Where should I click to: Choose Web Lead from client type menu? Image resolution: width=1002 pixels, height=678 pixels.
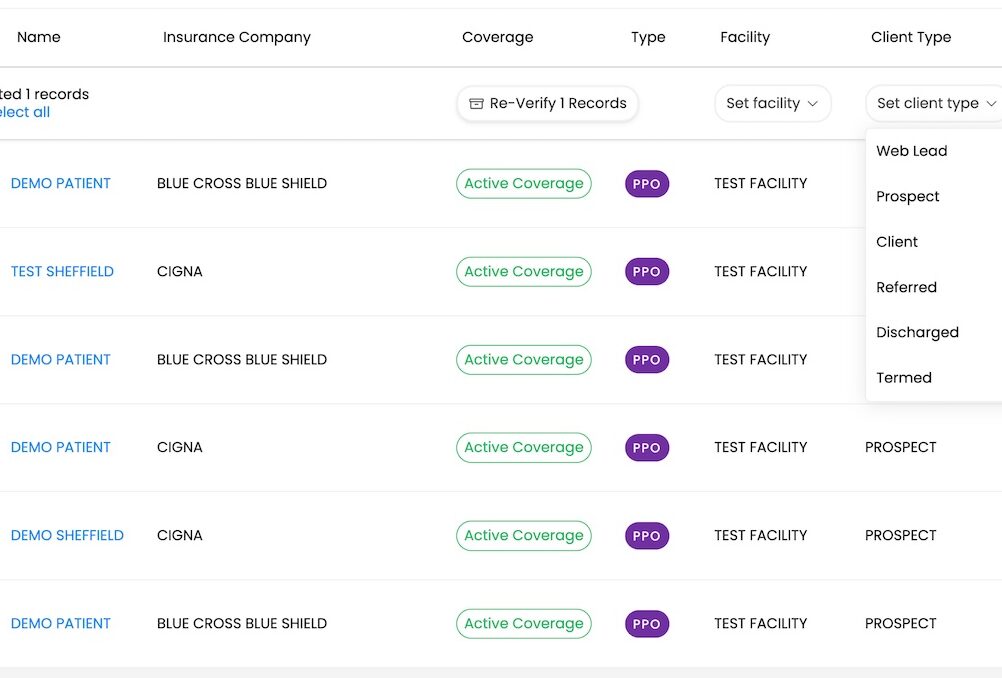click(x=911, y=151)
